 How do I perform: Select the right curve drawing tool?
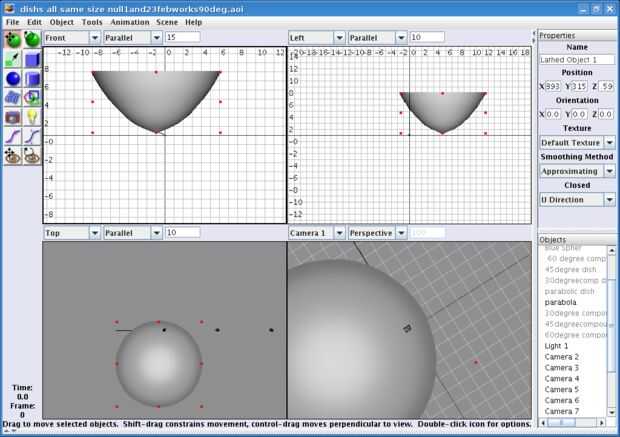tap(32, 136)
